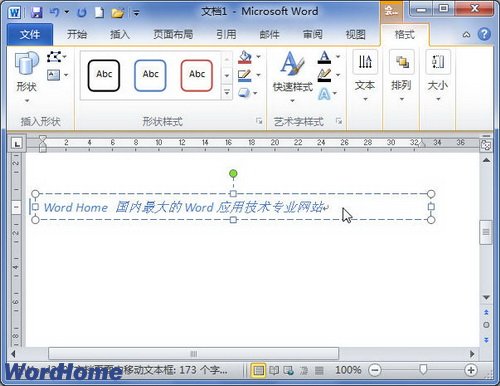The image size is (500, 386).
Task: Expand the full shape styles gallery
Action: pyautogui.click(x=227, y=92)
